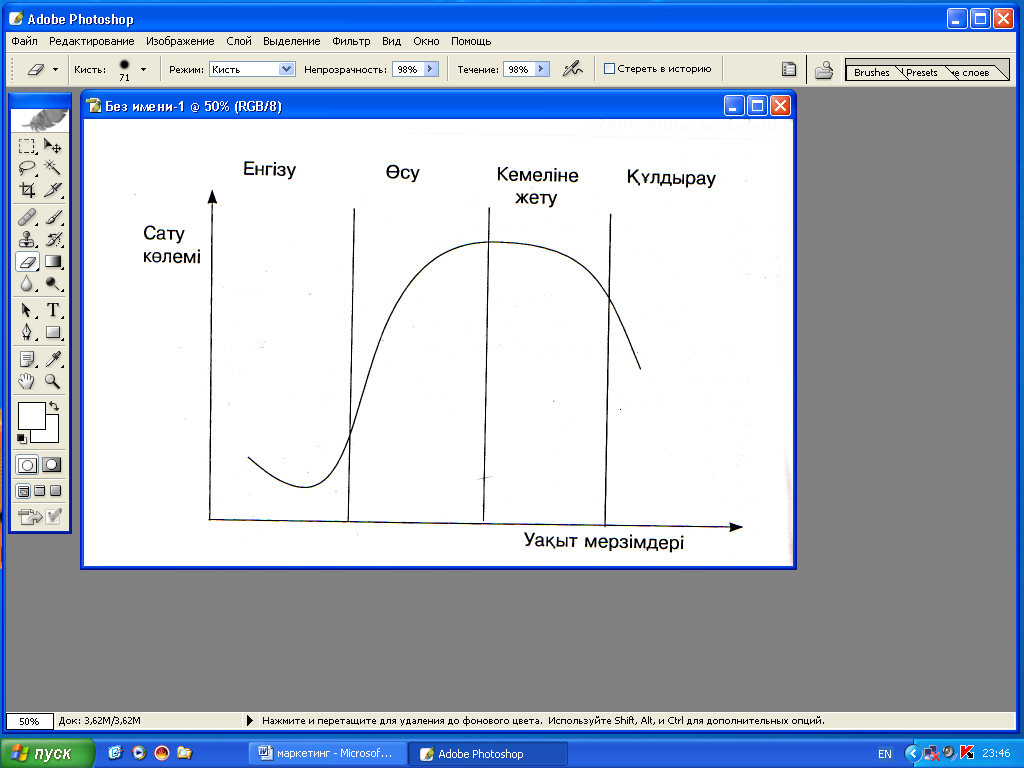
Task: Select the Slice tool
Action: [x=52, y=190]
